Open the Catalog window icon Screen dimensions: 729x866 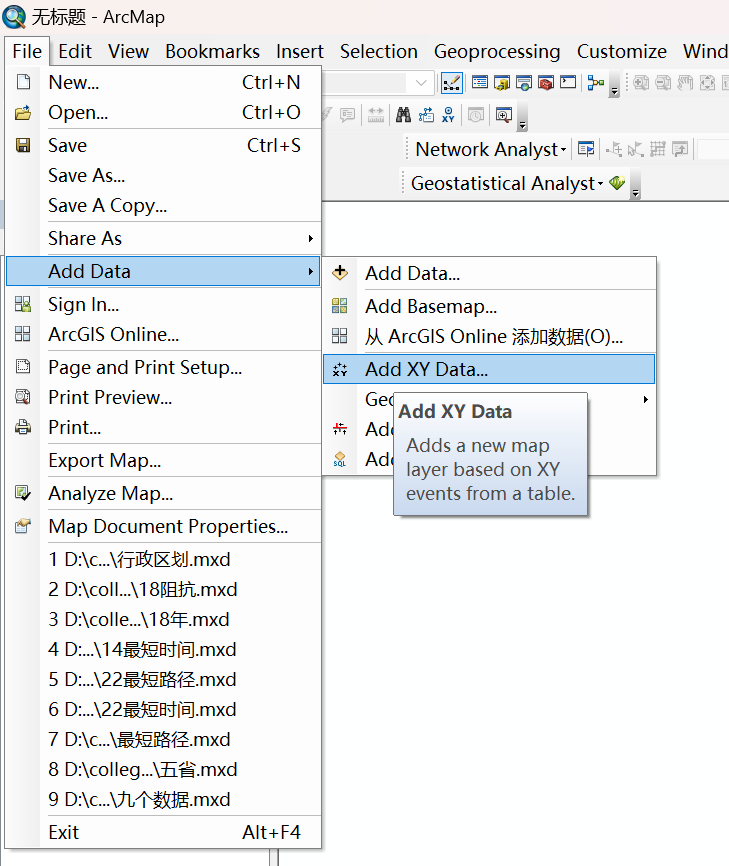click(501, 83)
